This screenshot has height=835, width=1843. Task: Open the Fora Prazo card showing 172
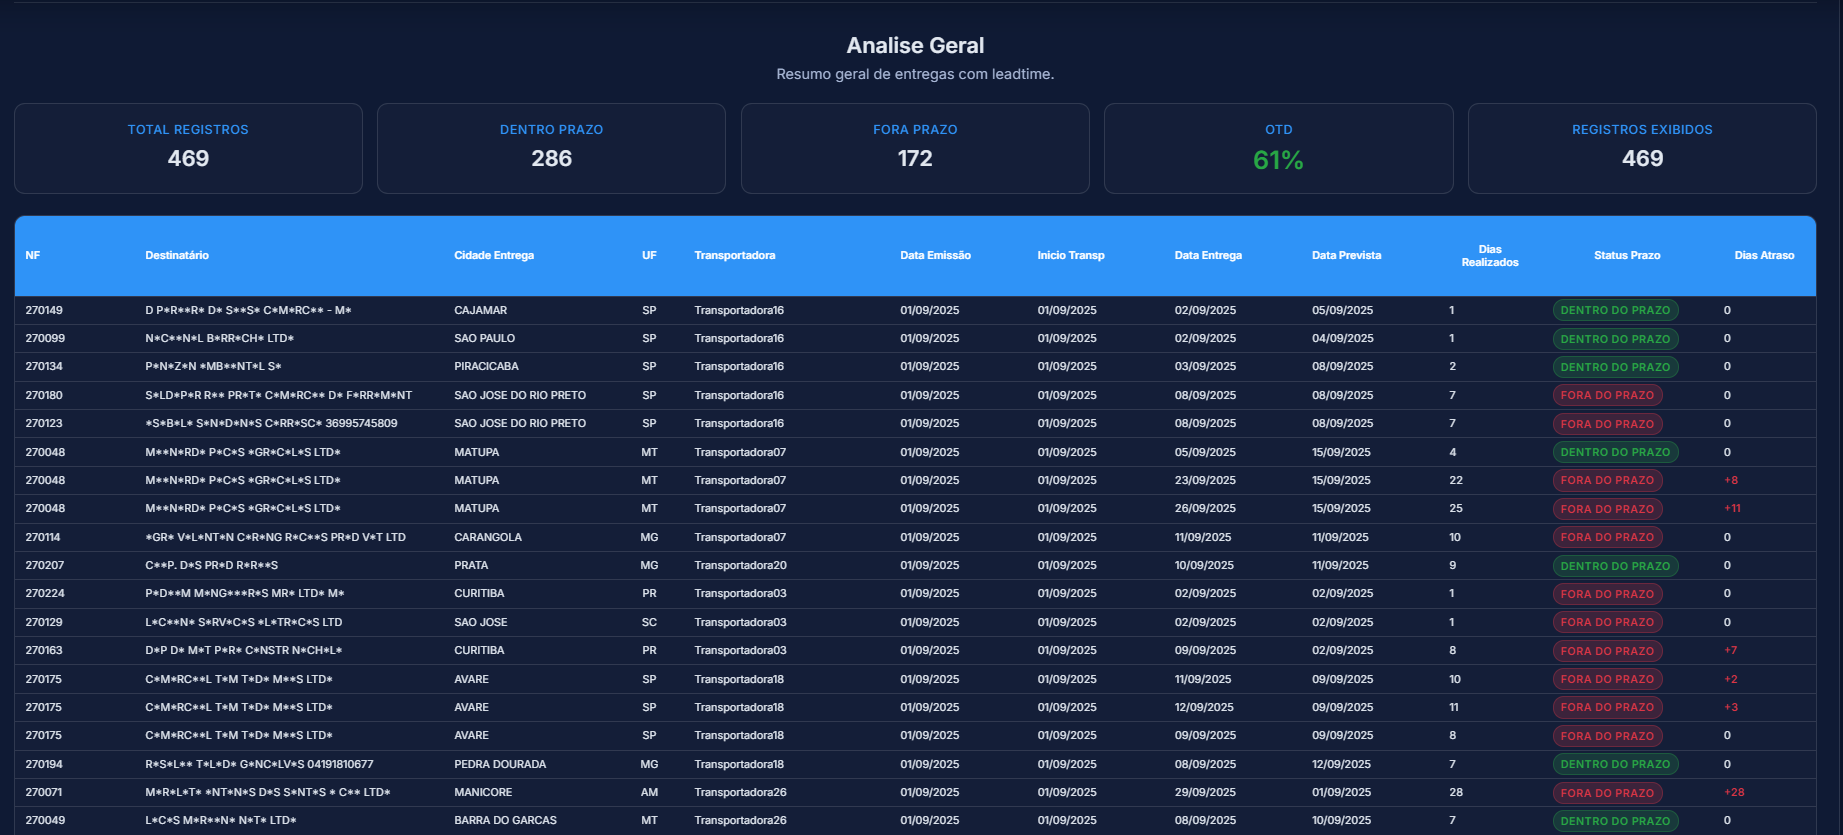pos(915,148)
